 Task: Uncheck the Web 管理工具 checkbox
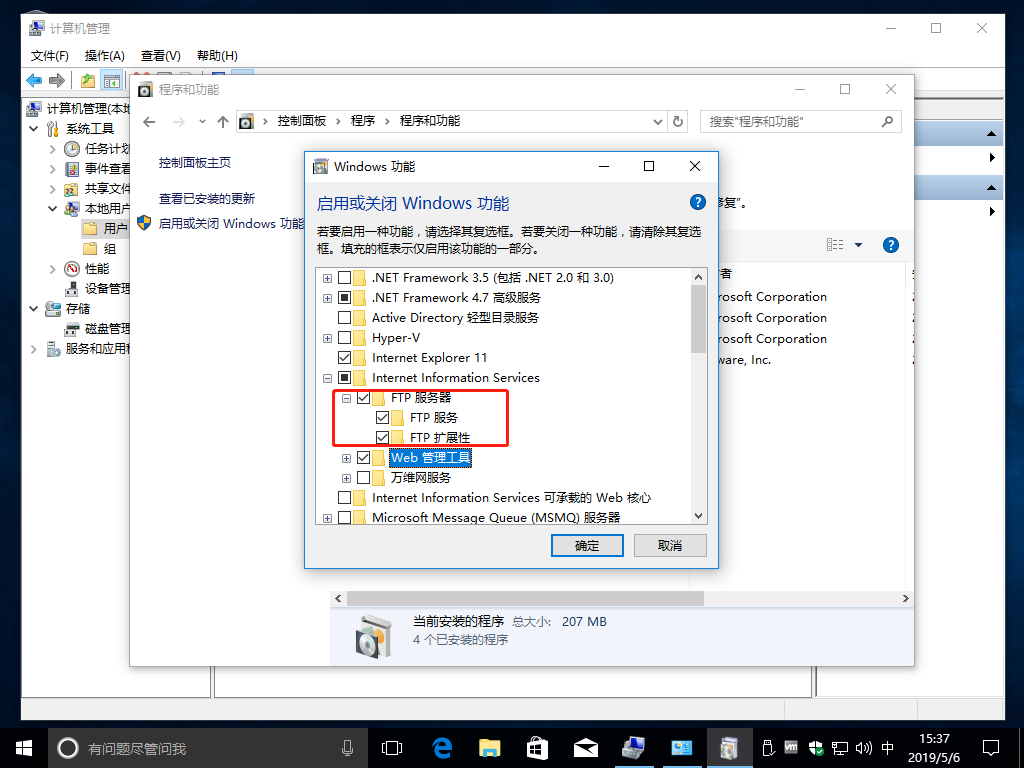click(x=364, y=458)
